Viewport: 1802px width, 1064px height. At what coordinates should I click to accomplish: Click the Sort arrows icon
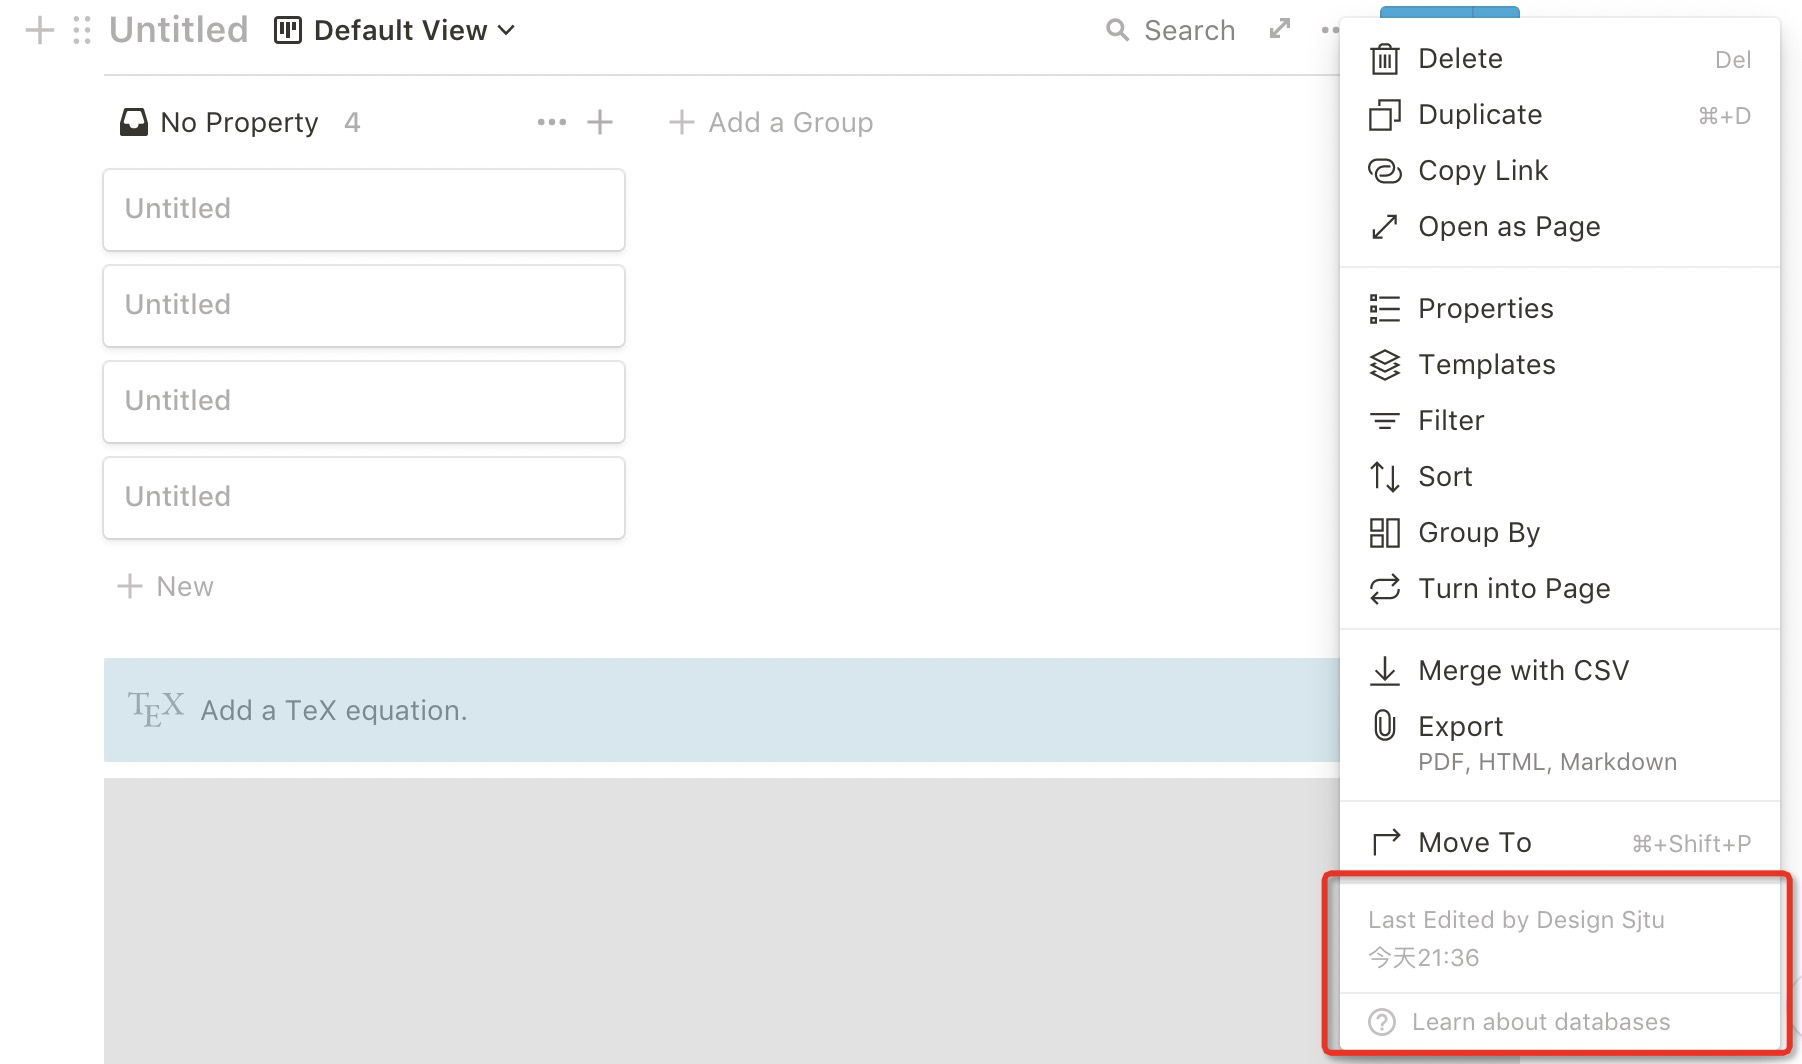click(x=1385, y=477)
